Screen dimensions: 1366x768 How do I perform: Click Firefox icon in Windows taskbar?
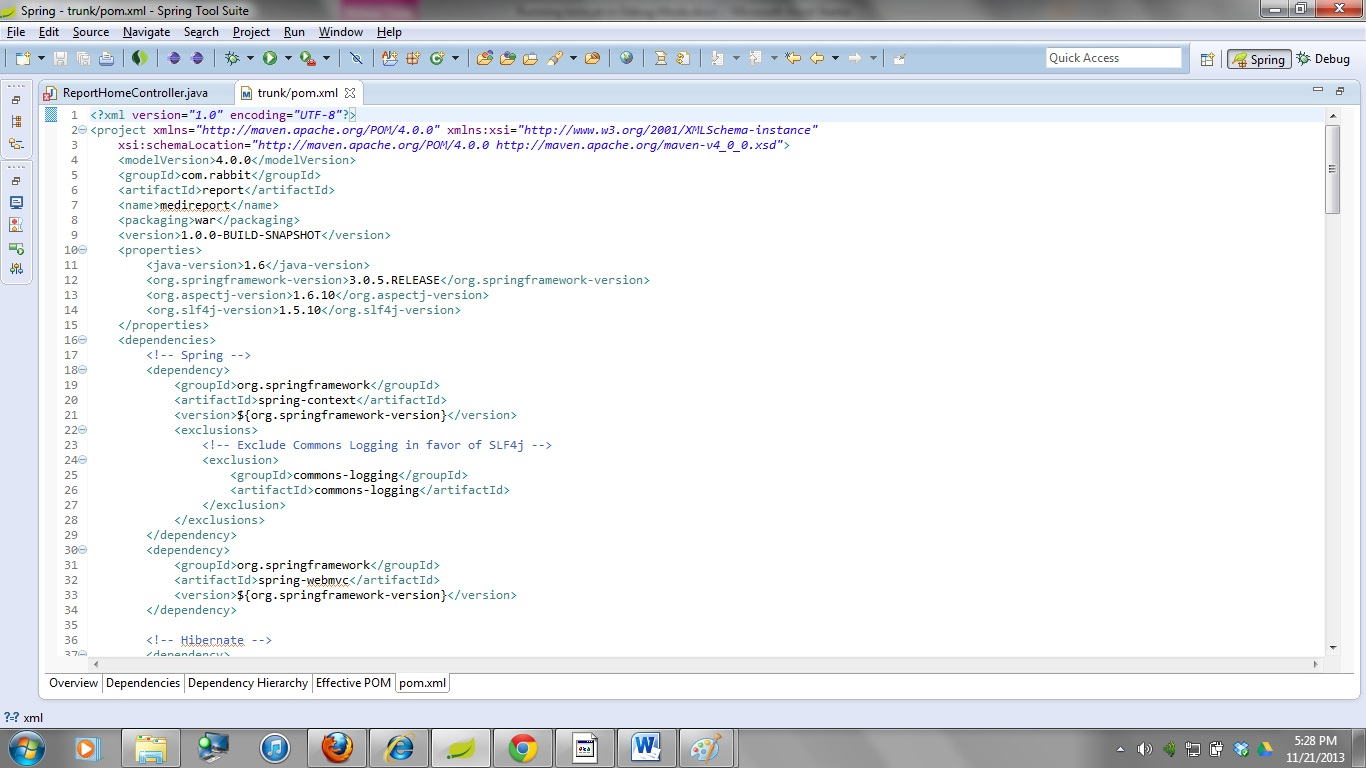(337, 747)
